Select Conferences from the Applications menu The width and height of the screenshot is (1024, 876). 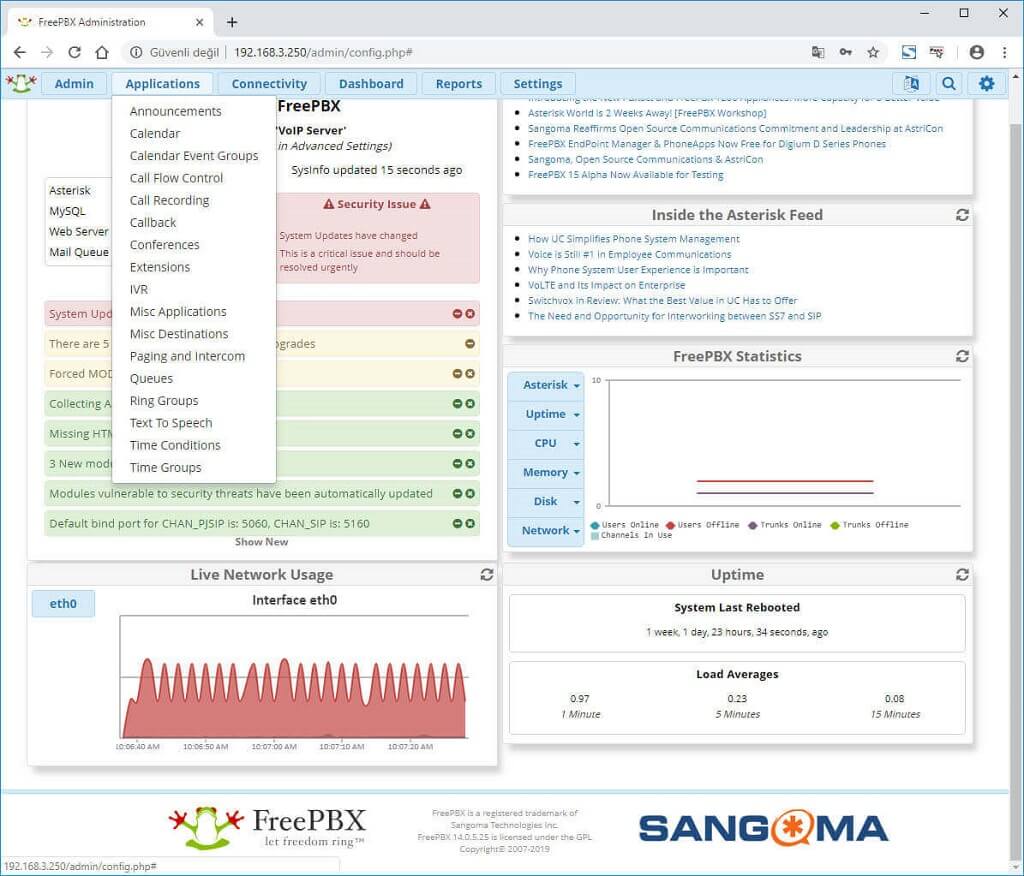click(x=164, y=244)
